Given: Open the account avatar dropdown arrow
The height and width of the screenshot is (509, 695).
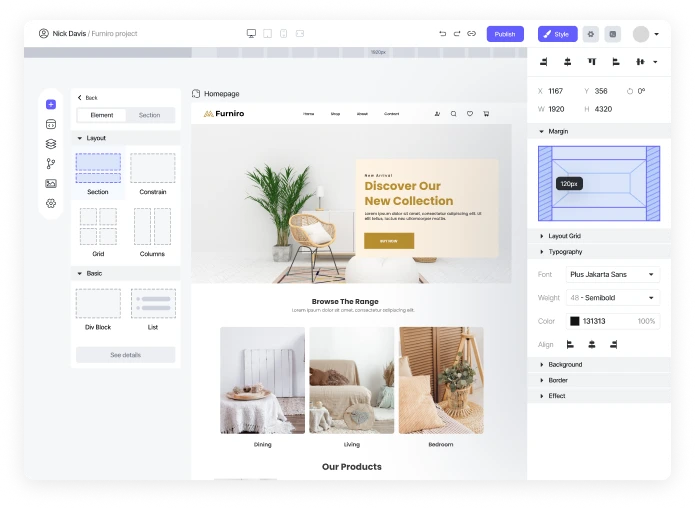Looking at the screenshot, I should (656, 34).
